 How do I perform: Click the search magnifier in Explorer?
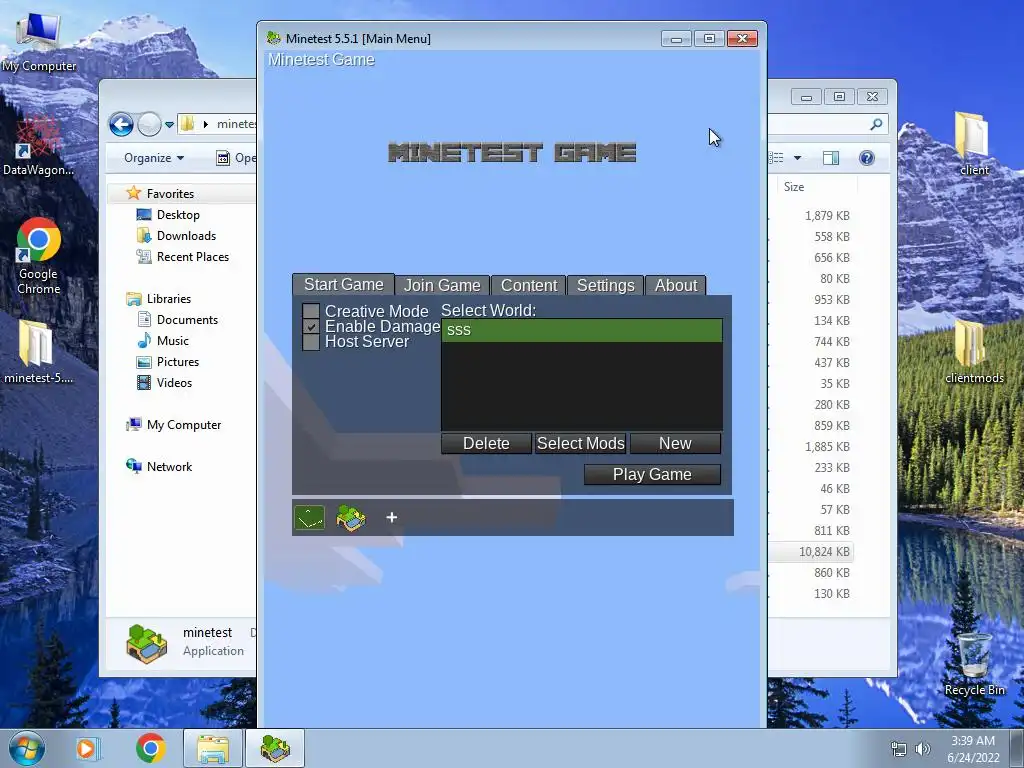pos(876,124)
